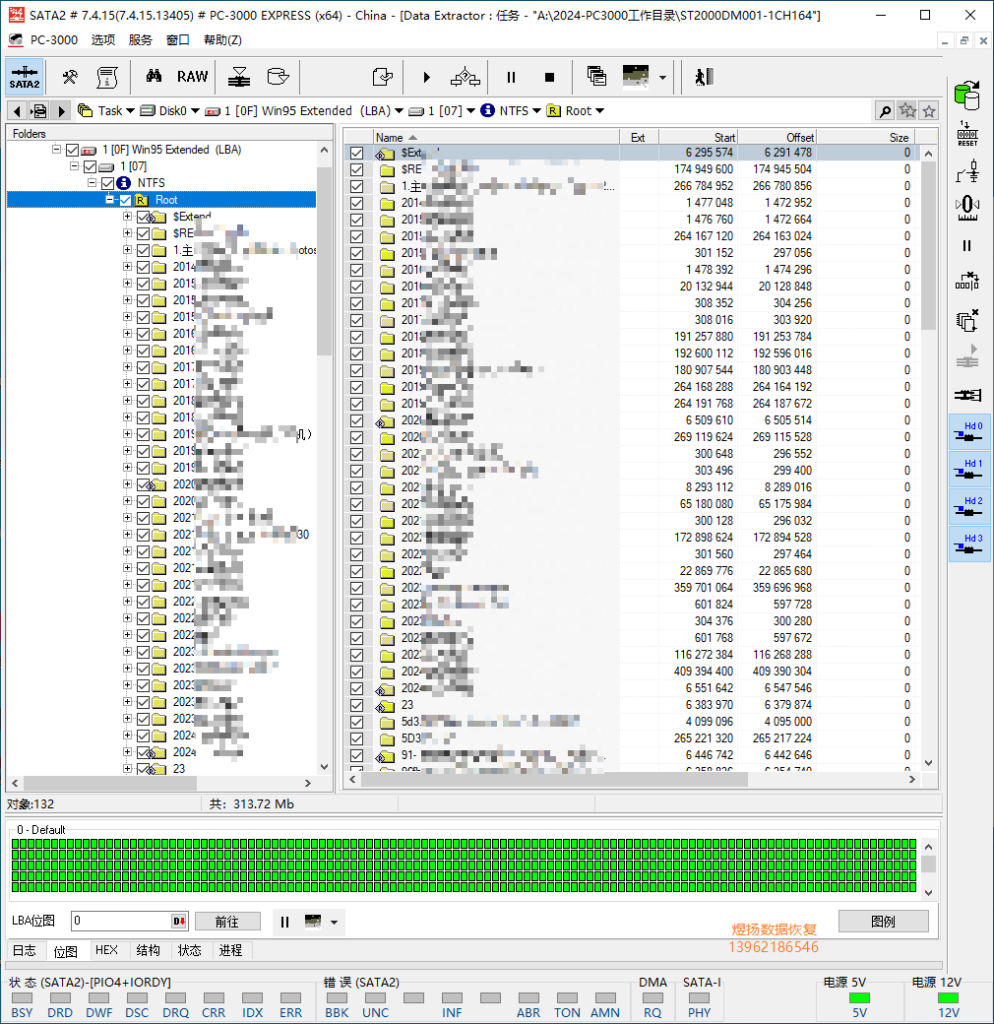994x1024 pixels.
Task: Click the SATA2 port toolbar icon
Action: pyautogui.click(x=25, y=77)
